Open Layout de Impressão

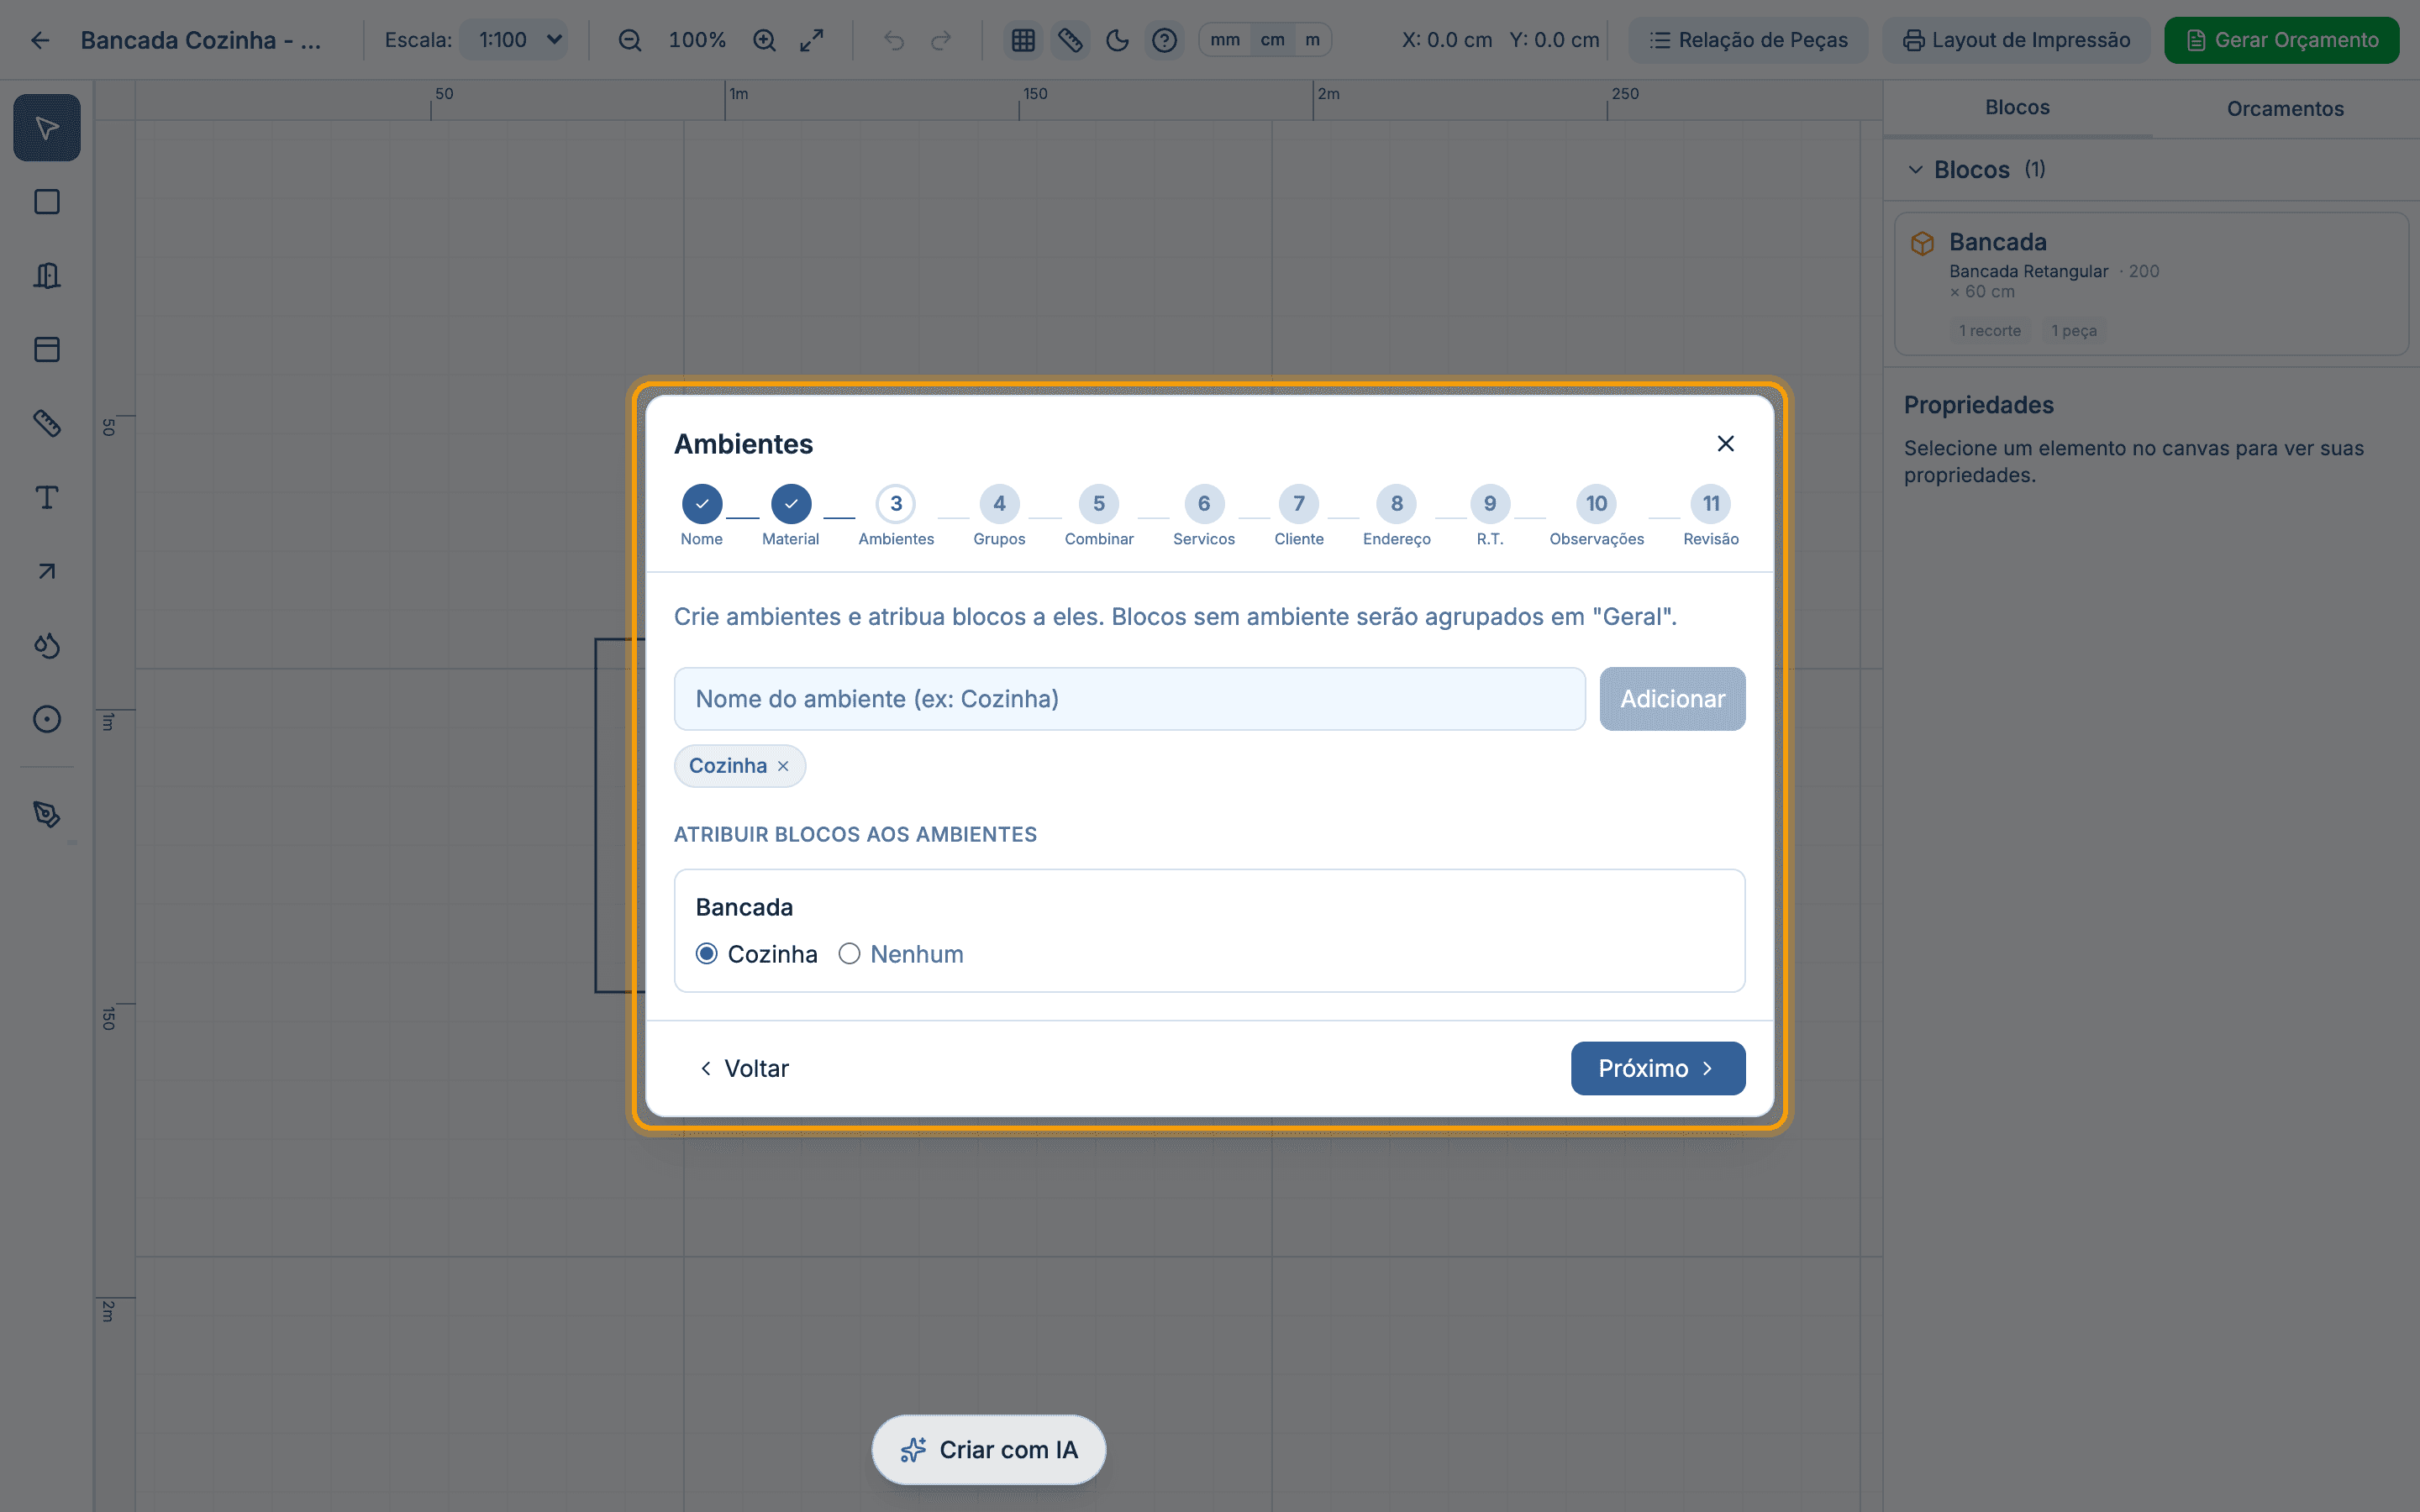[x=2016, y=40]
